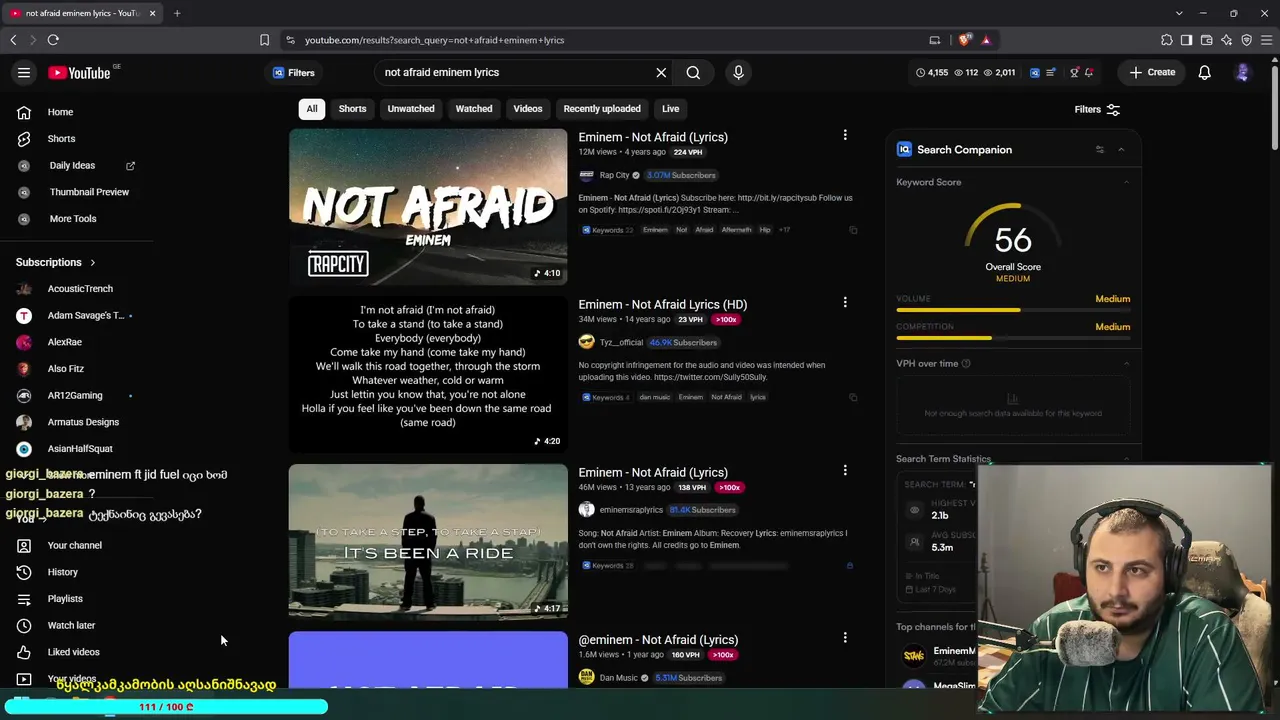The height and width of the screenshot is (720, 1280).
Task: Select the Shorts filter chip
Action: pyautogui.click(x=352, y=109)
